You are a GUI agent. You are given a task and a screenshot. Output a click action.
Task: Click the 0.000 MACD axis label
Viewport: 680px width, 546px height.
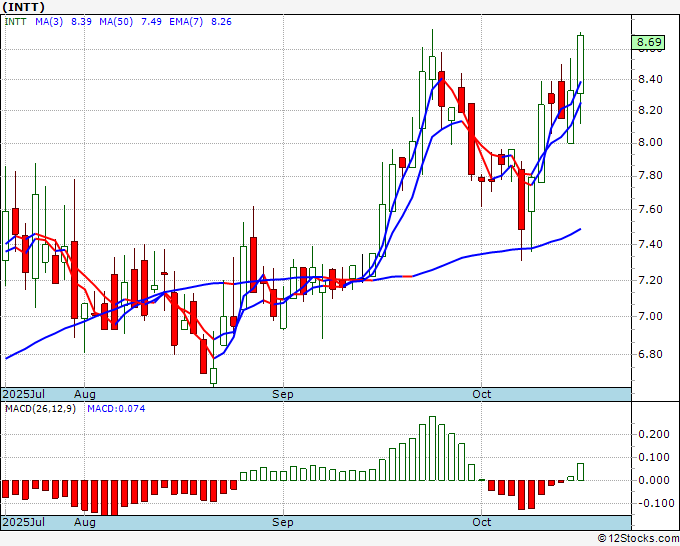(654, 480)
